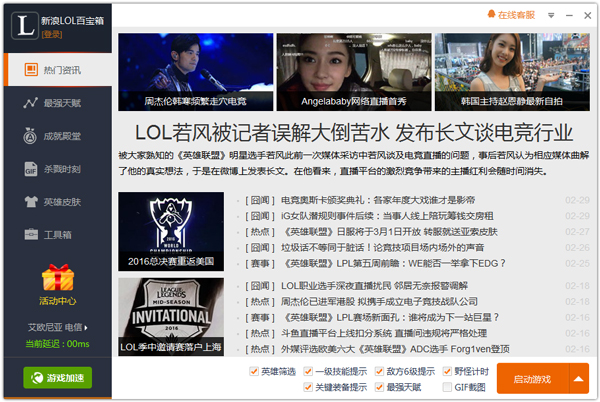Viewport: 600px width, 402px height.
Task: Expand the 启动游戏 button's arrow
Action: tap(579, 378)
